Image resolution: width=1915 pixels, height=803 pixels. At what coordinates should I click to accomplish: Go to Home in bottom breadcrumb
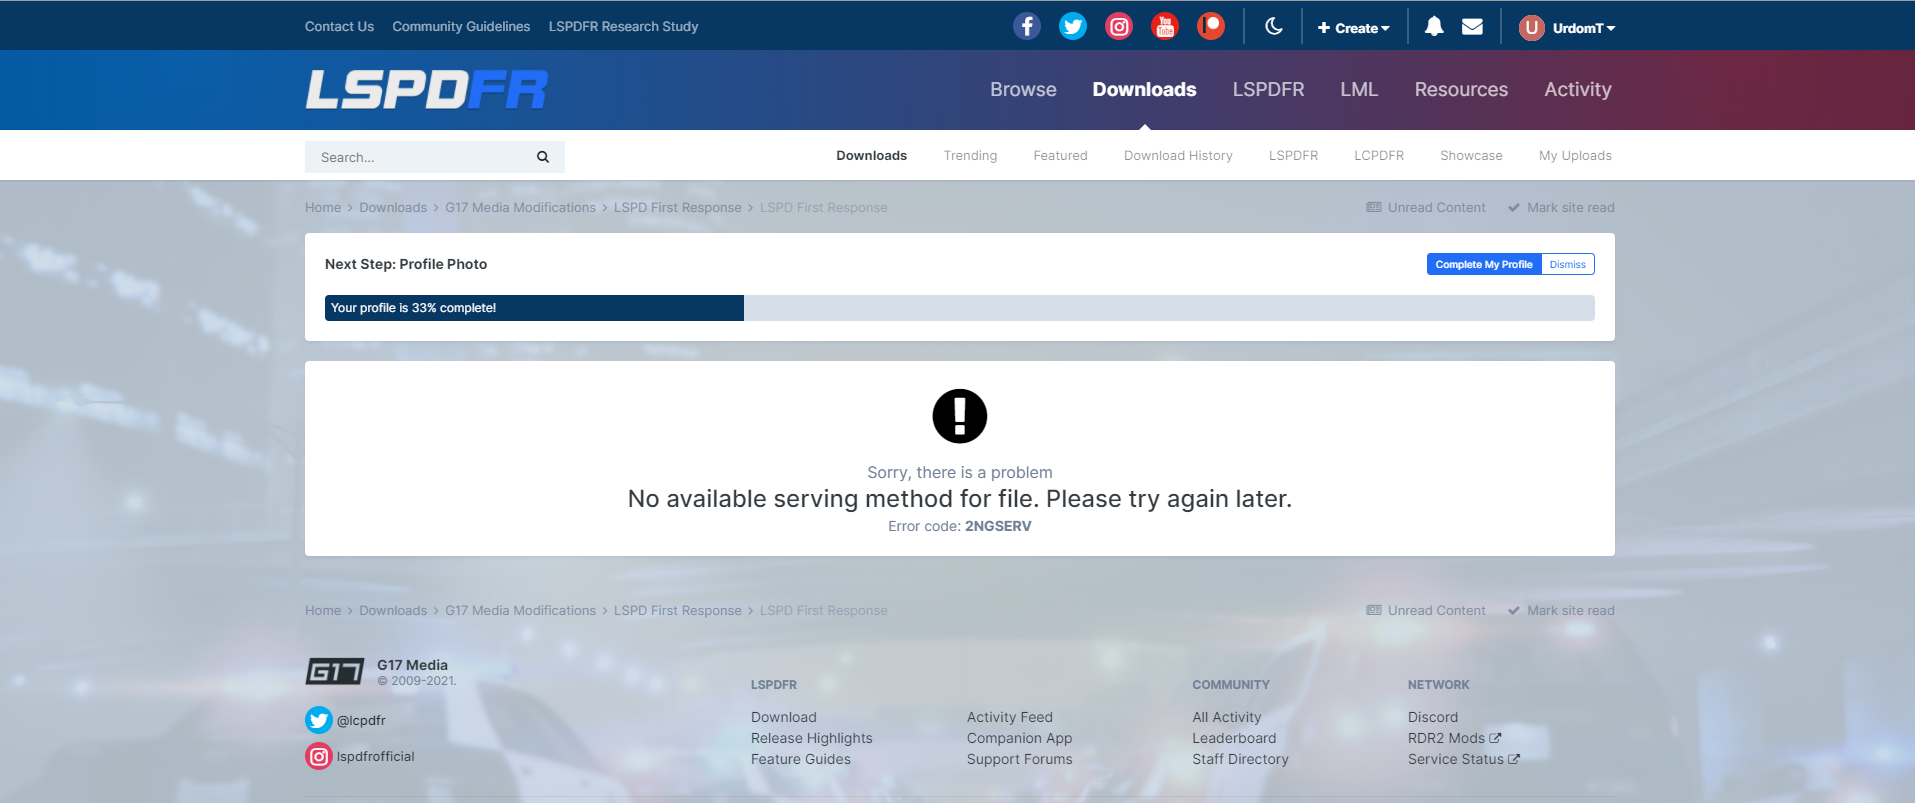tap(323, 610)
